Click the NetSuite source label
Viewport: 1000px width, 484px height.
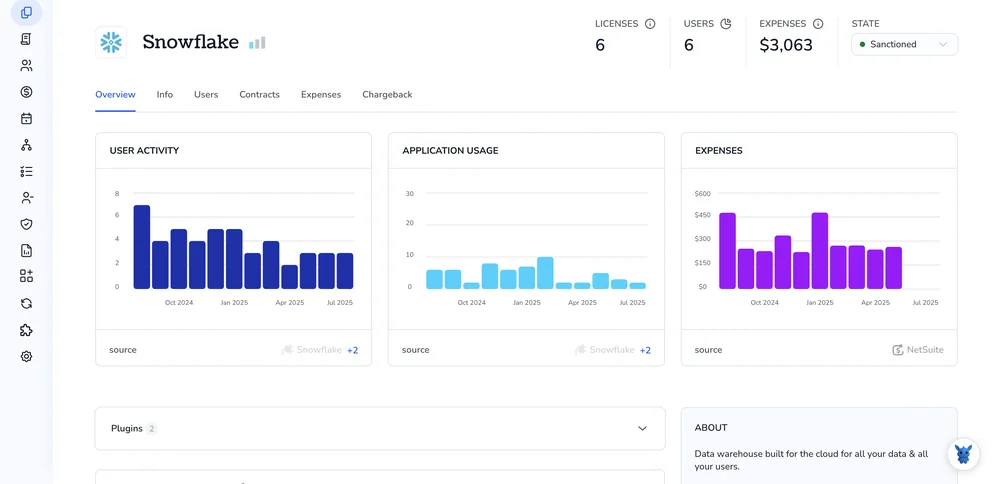[x=925, y=349]
